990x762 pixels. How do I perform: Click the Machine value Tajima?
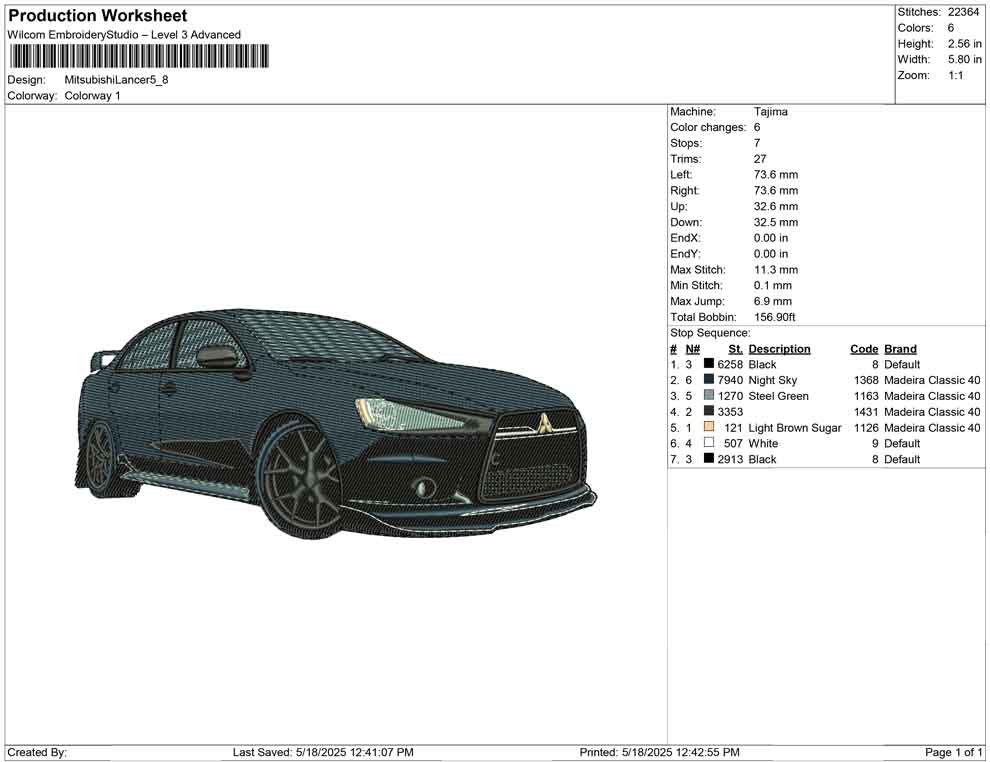(770, 112)
